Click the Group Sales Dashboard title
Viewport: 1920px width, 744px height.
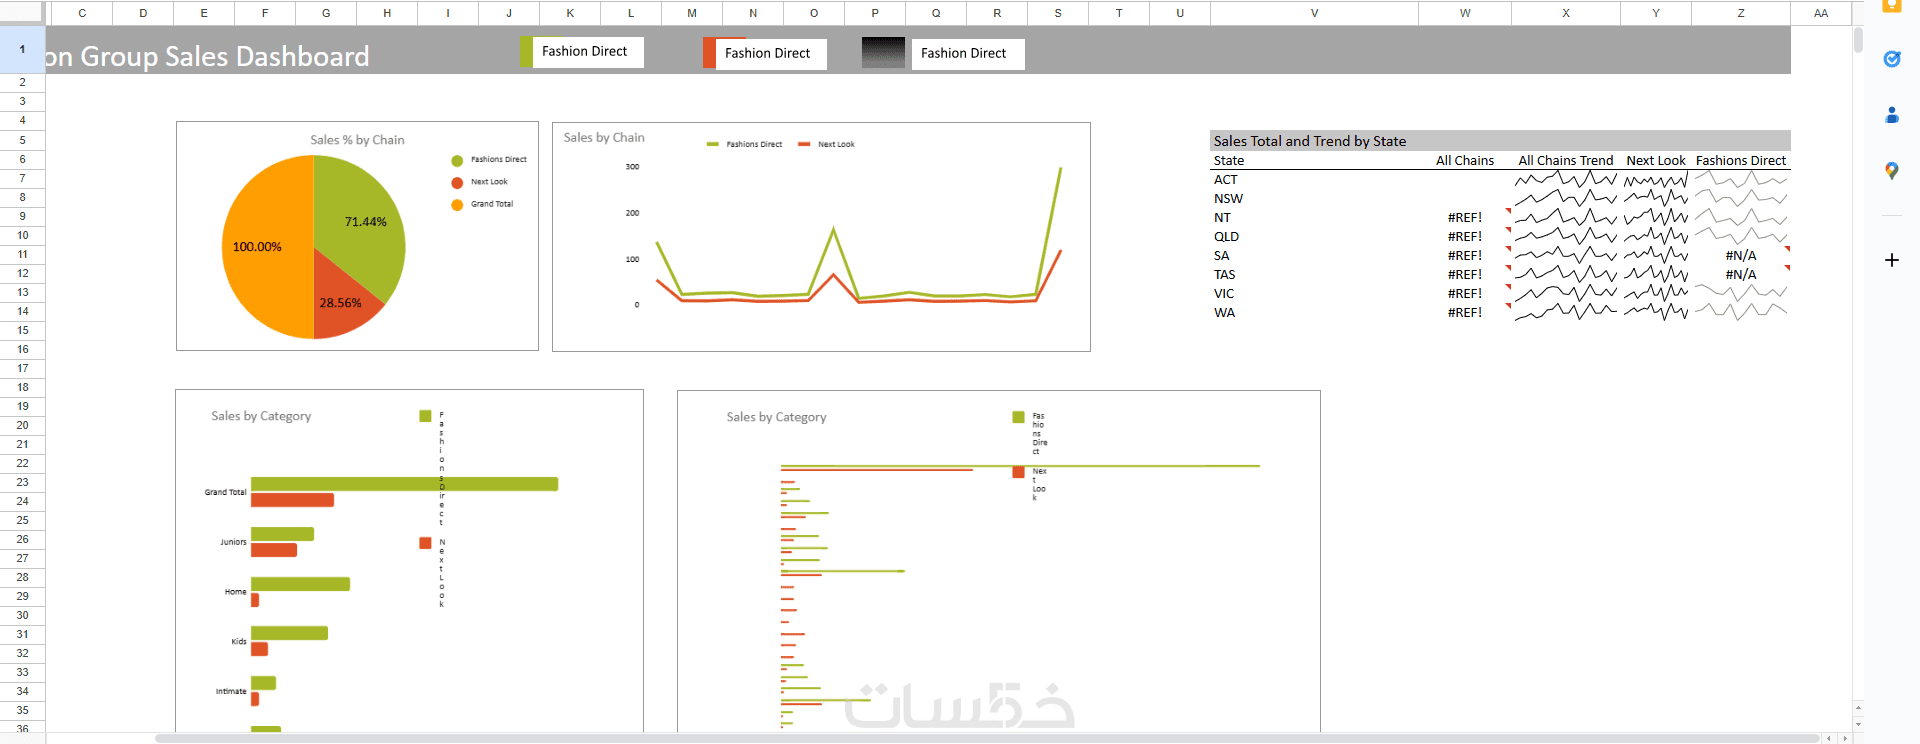point(208,56)
